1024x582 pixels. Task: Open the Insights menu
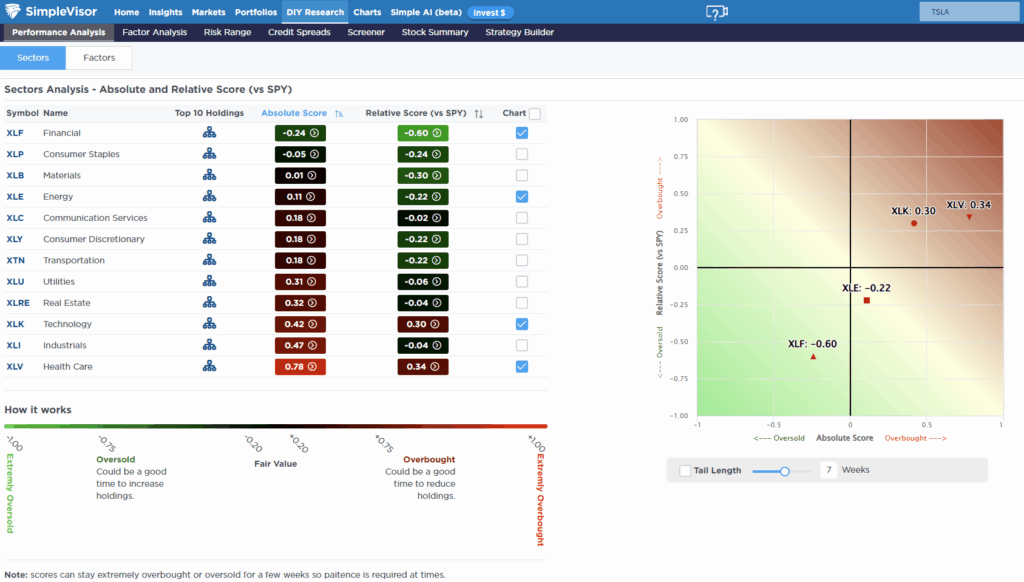pyautogui.click(x=165, y=12)
